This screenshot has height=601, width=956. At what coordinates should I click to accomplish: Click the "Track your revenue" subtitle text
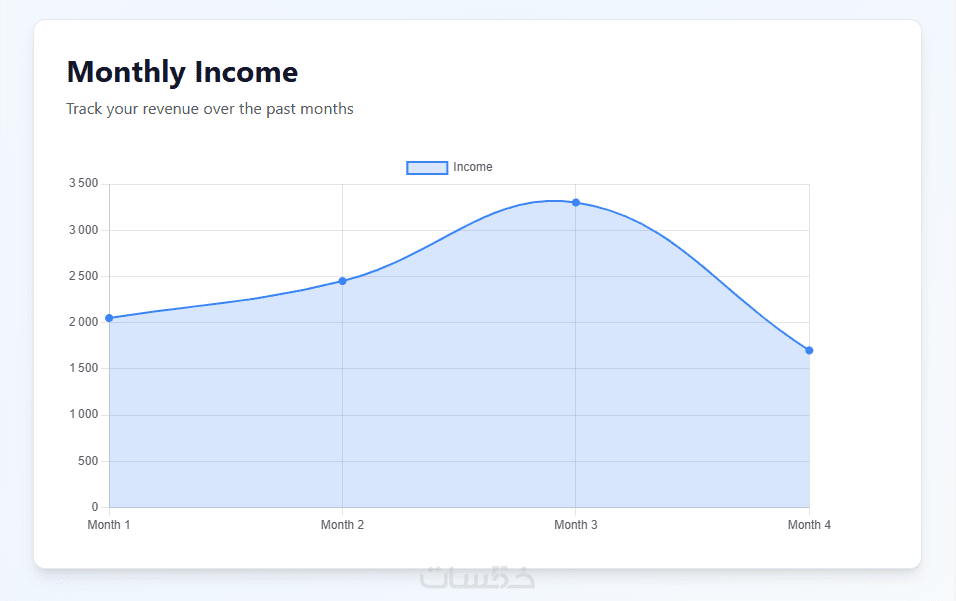[210, 109]
